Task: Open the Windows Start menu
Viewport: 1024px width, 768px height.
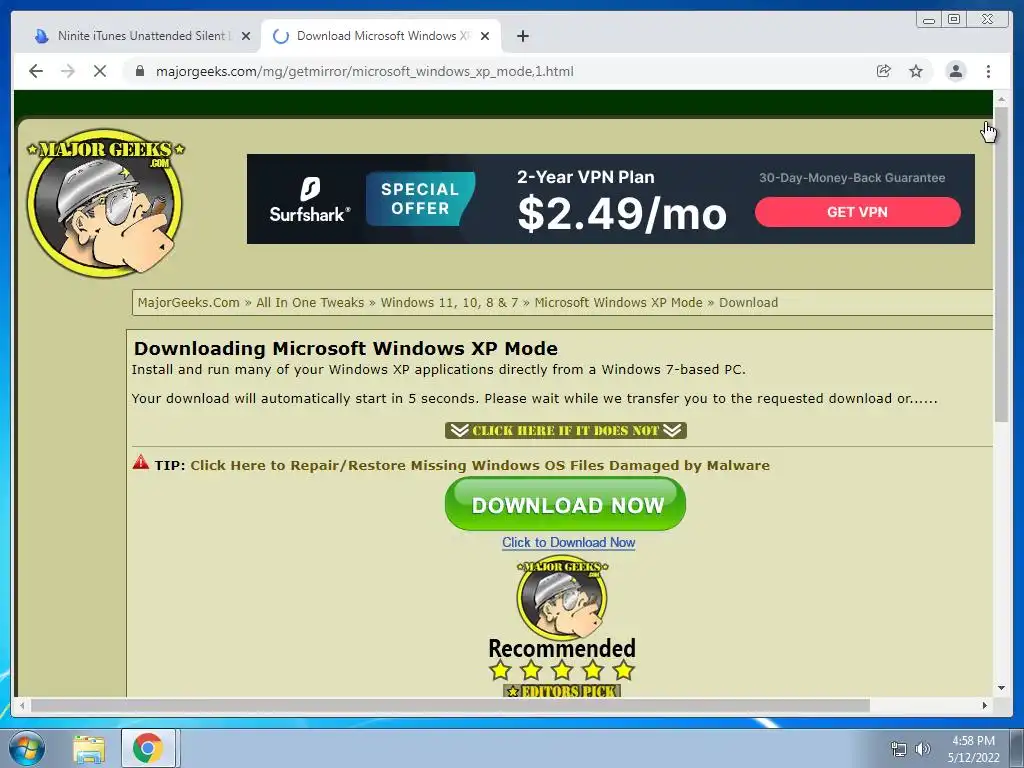Action: [26, 748]
